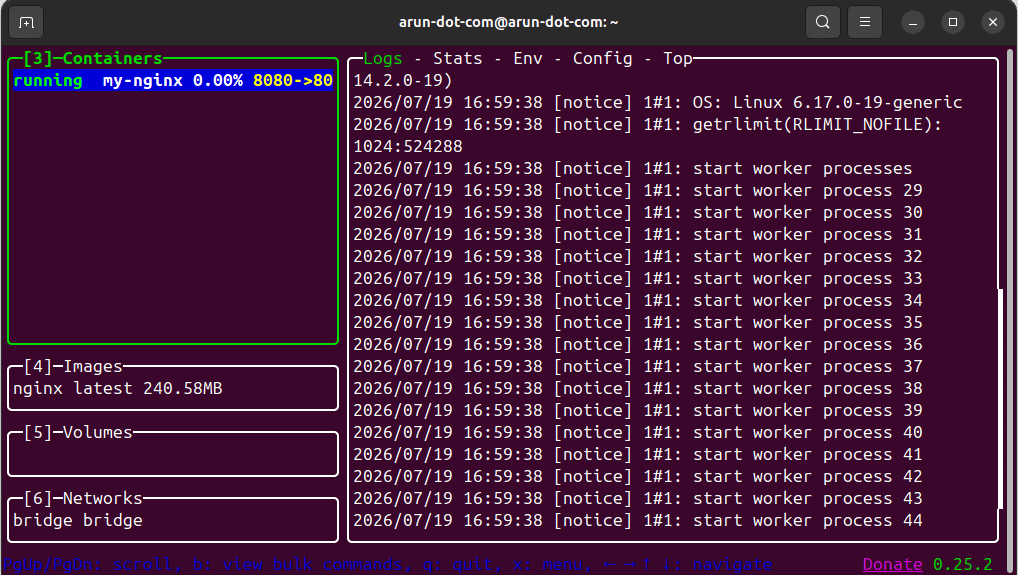Click the 'start worker process 36' line
This screenshot has height=575, width=1018.
click(x=638, y=345)
